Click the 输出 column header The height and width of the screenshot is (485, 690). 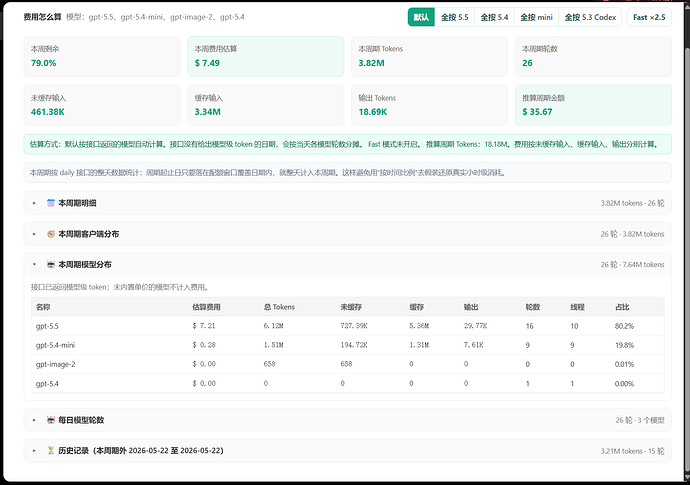[x=471, y=307]
